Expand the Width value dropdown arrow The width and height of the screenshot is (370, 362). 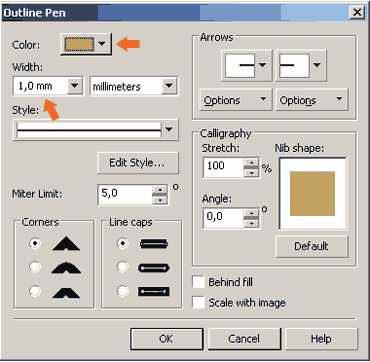coord(75,86)
